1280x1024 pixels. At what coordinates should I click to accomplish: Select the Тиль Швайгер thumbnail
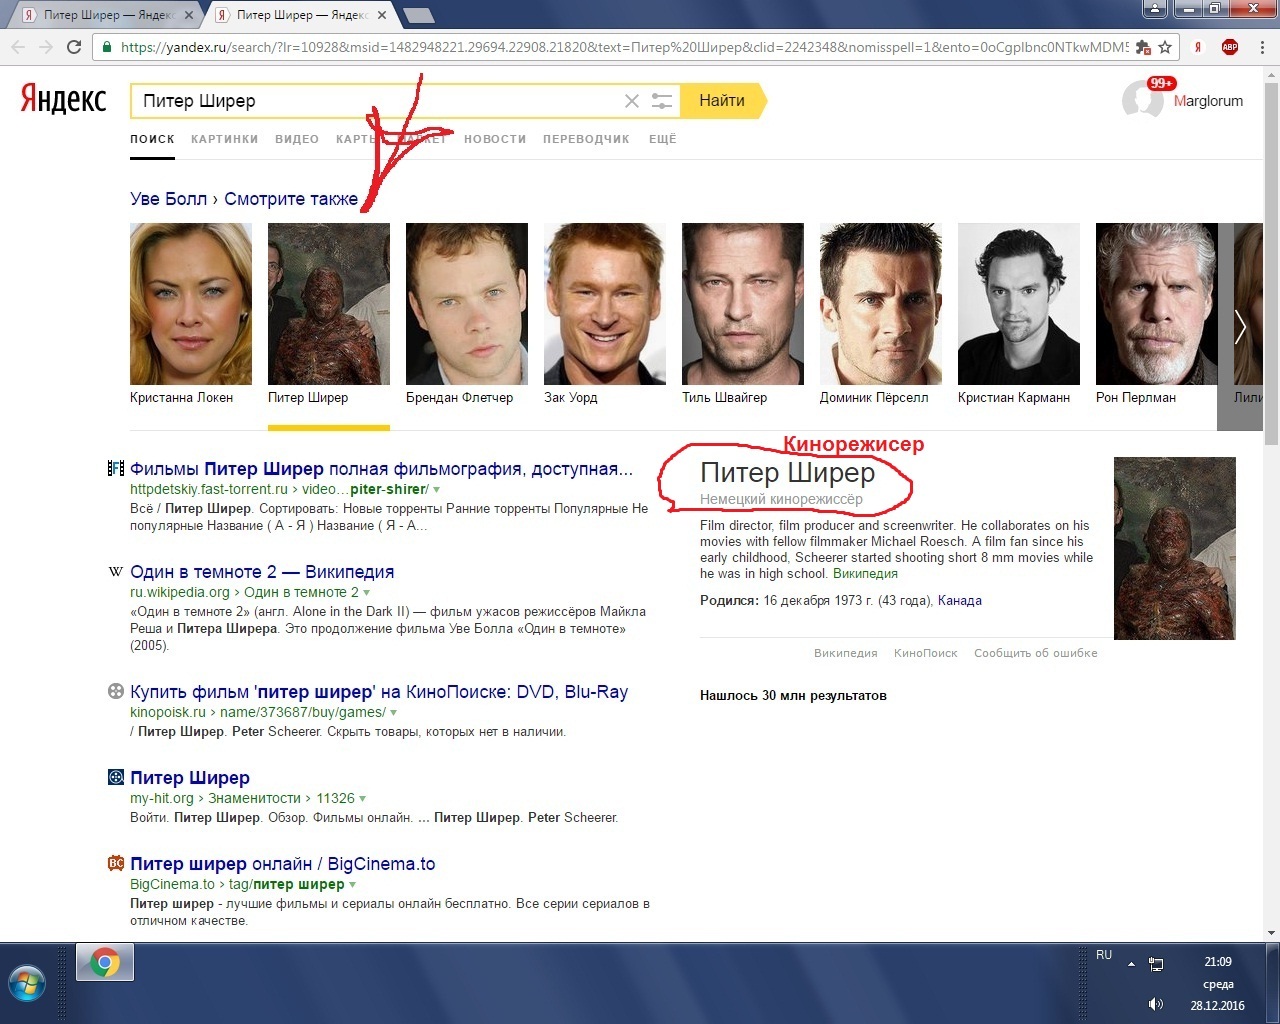[743, 304]
